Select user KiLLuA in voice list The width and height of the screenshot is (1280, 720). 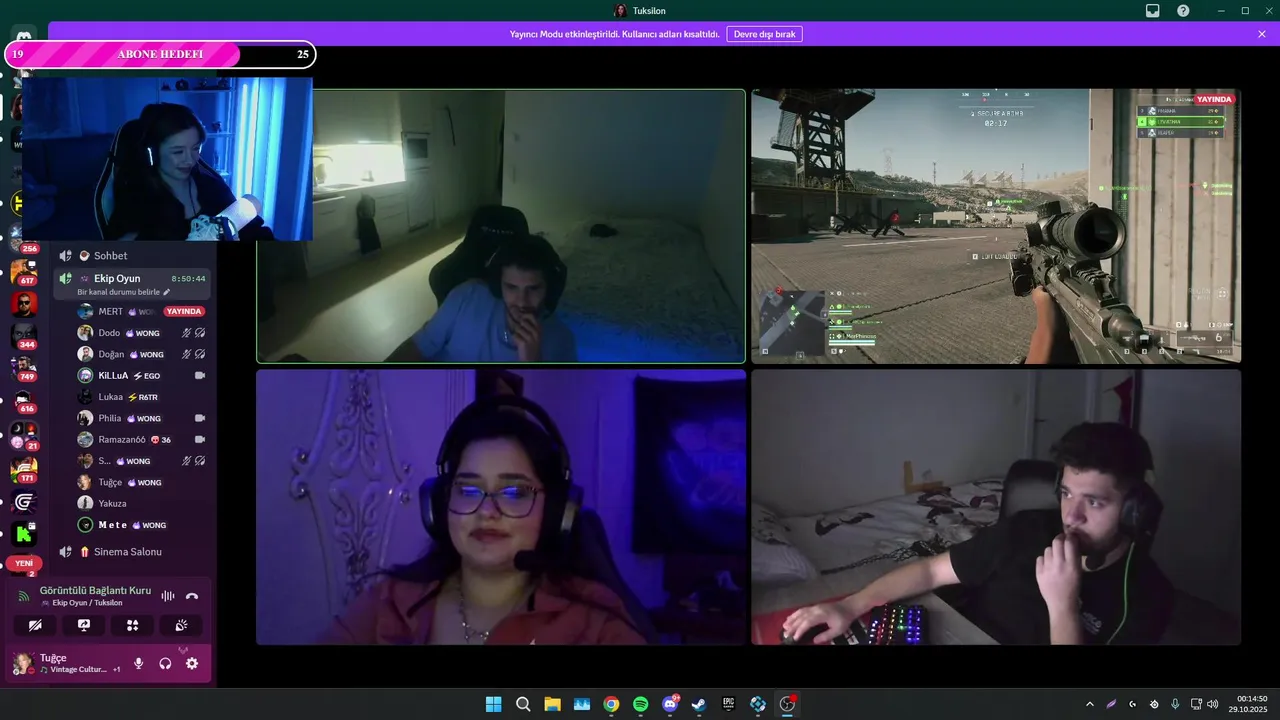click(x=141, y=375)
